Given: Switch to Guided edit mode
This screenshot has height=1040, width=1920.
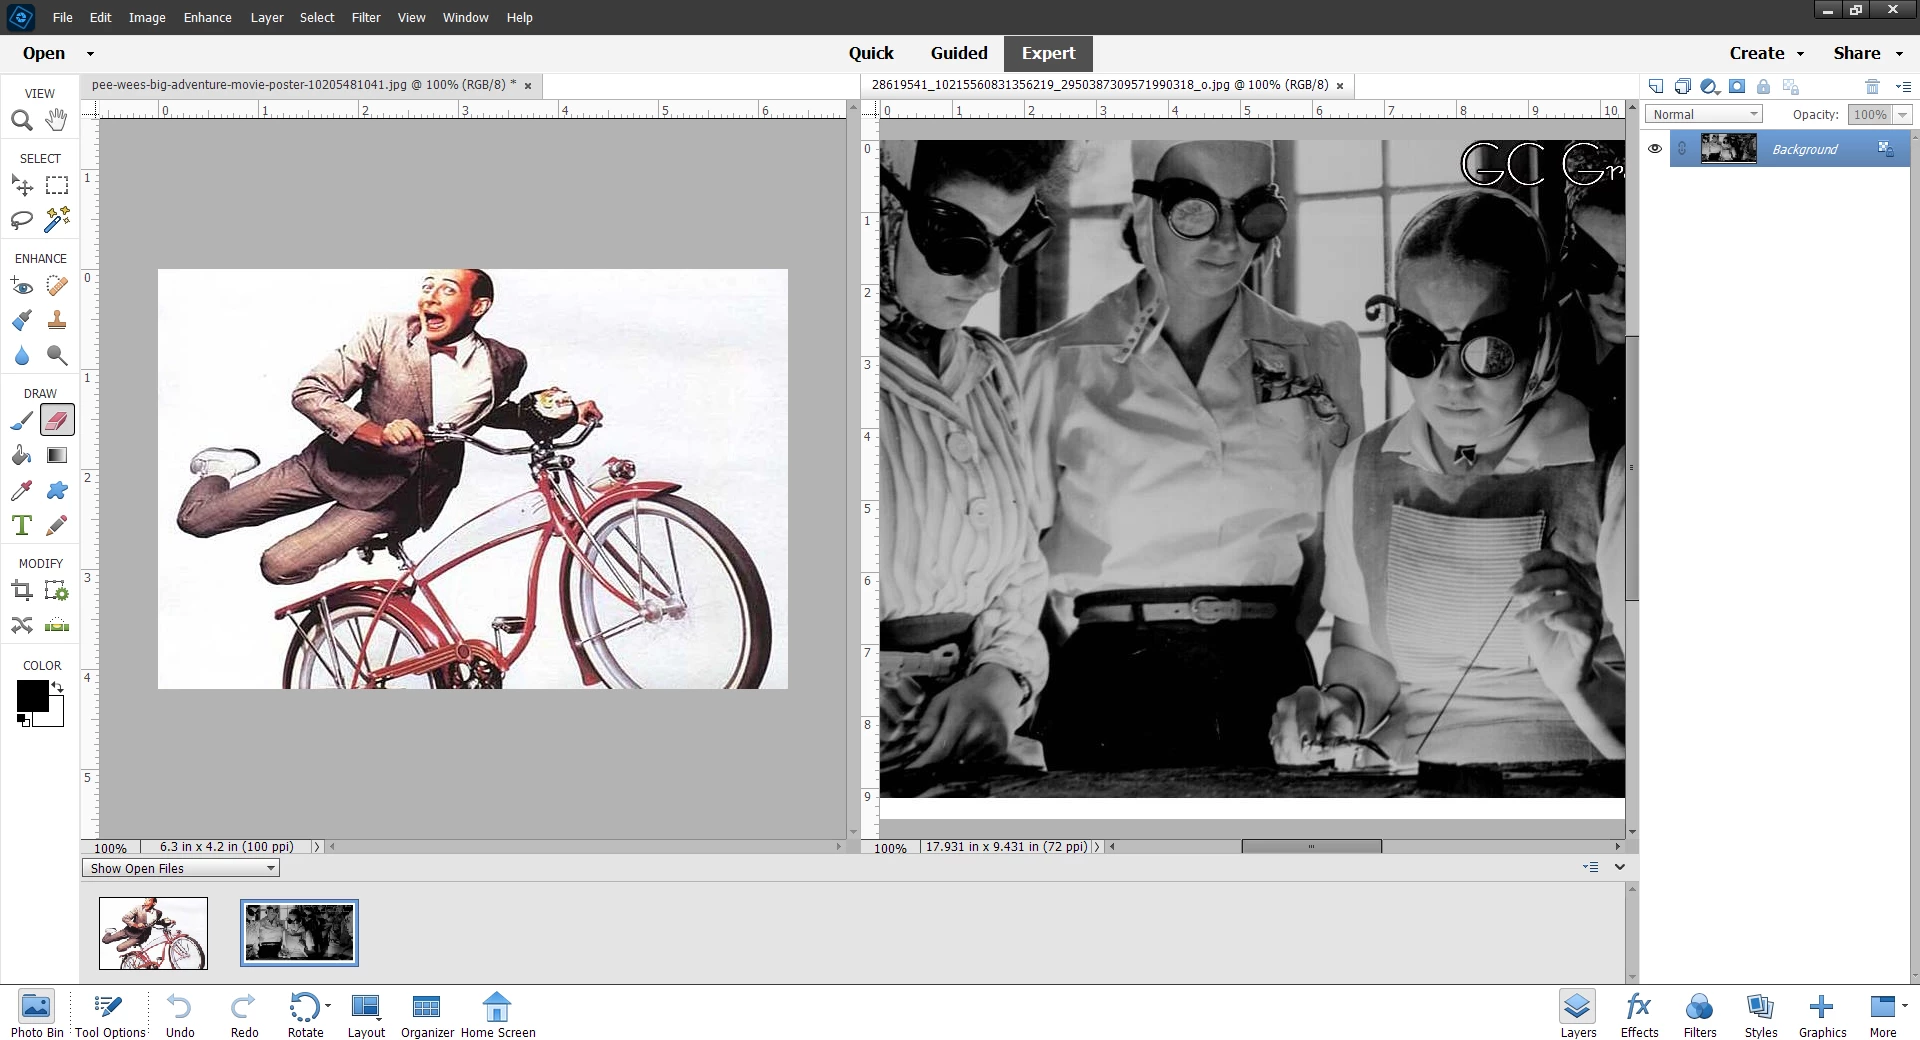Looking at the screenshot, I should pos(959,54).
